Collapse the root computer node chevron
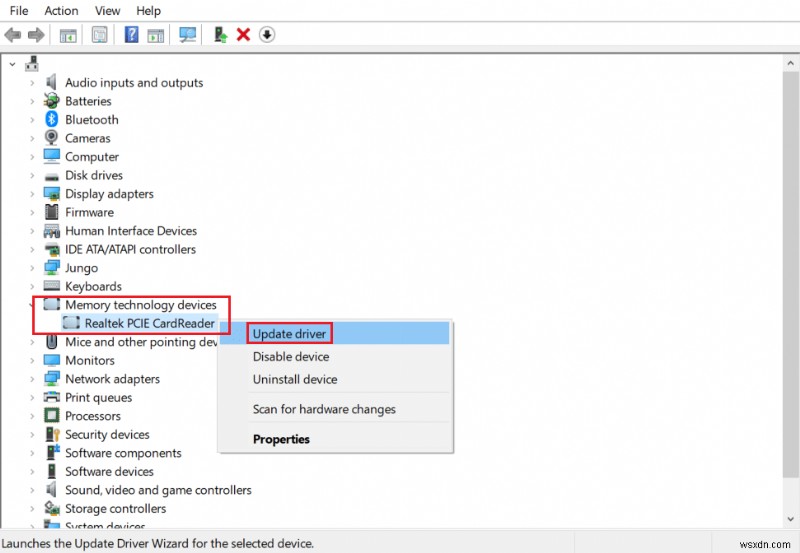 12,64
